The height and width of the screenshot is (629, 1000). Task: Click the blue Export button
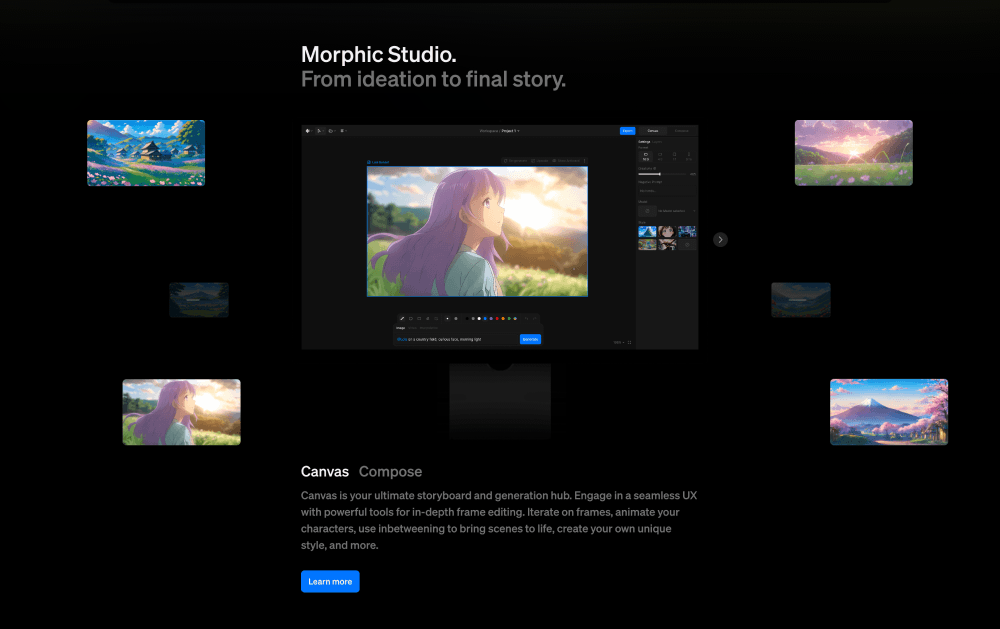[628, 131]
